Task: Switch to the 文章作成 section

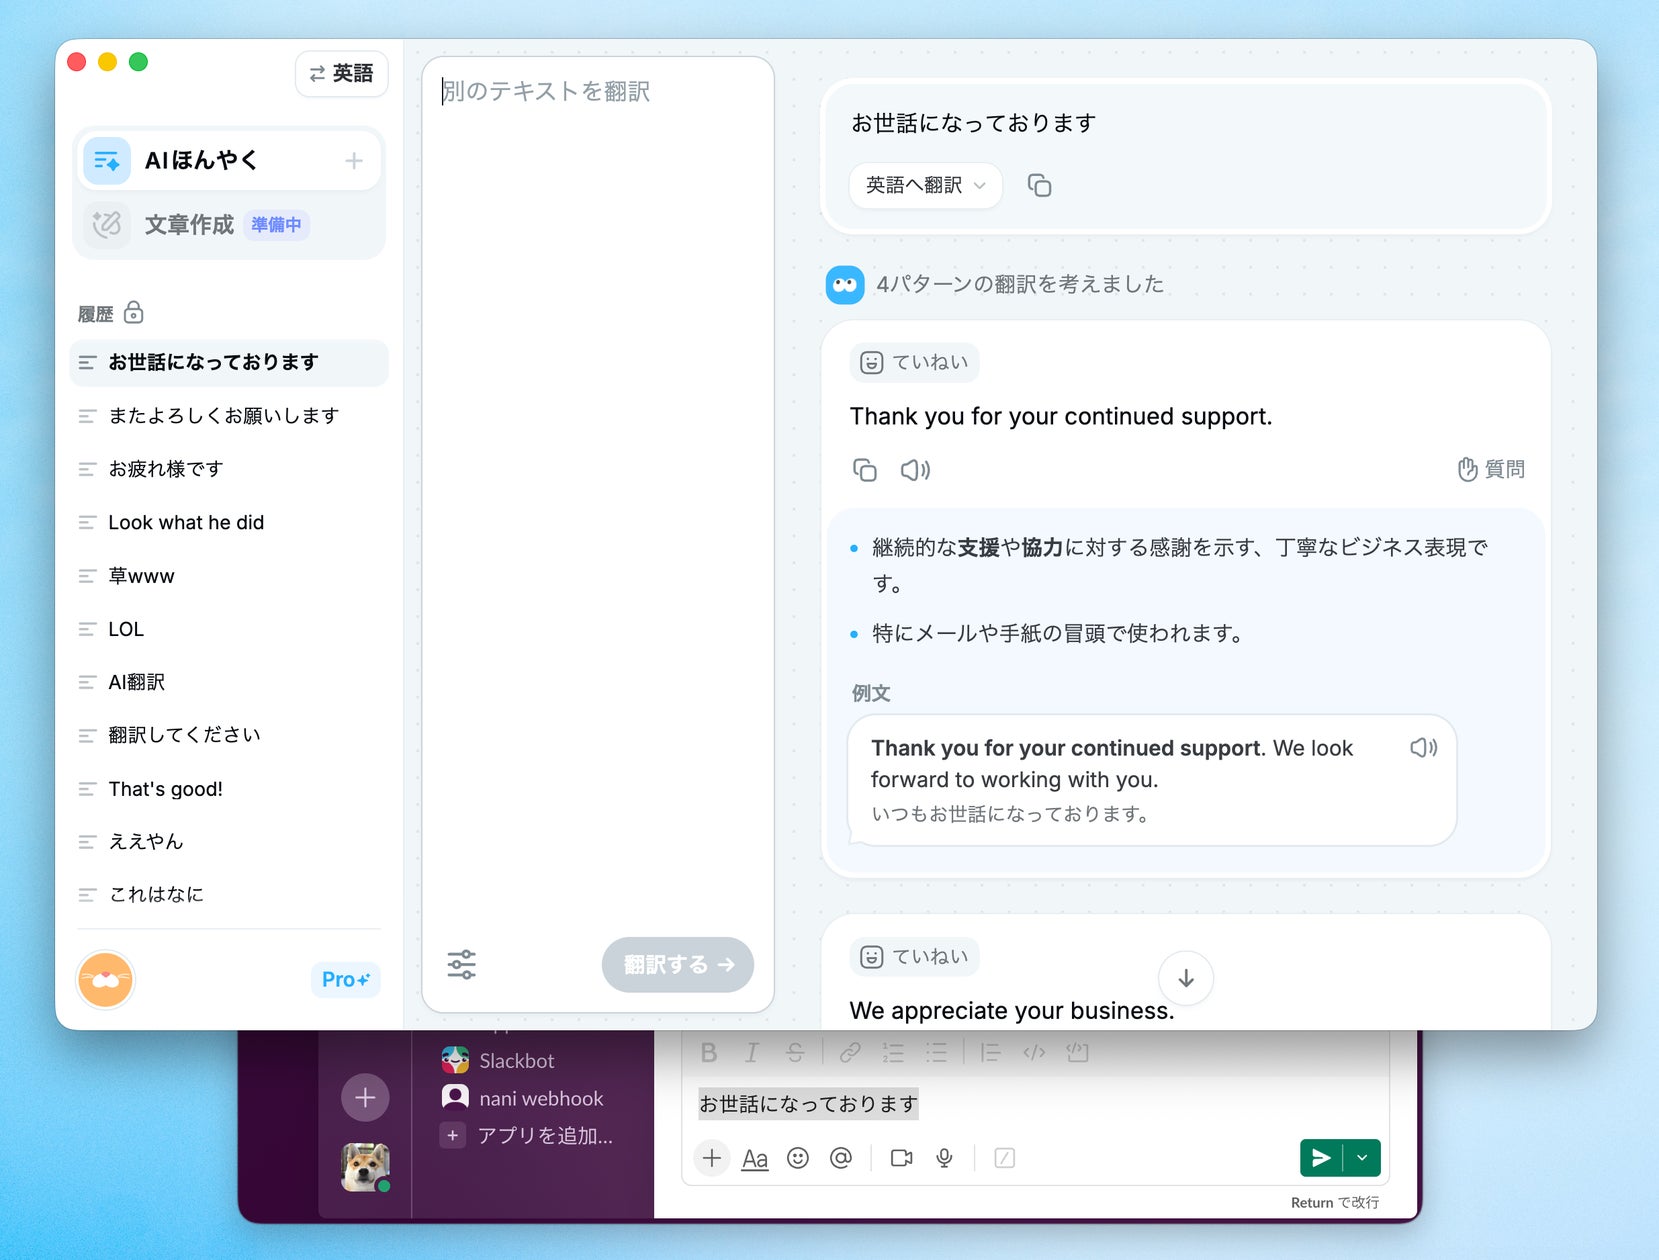Action: 188,225
